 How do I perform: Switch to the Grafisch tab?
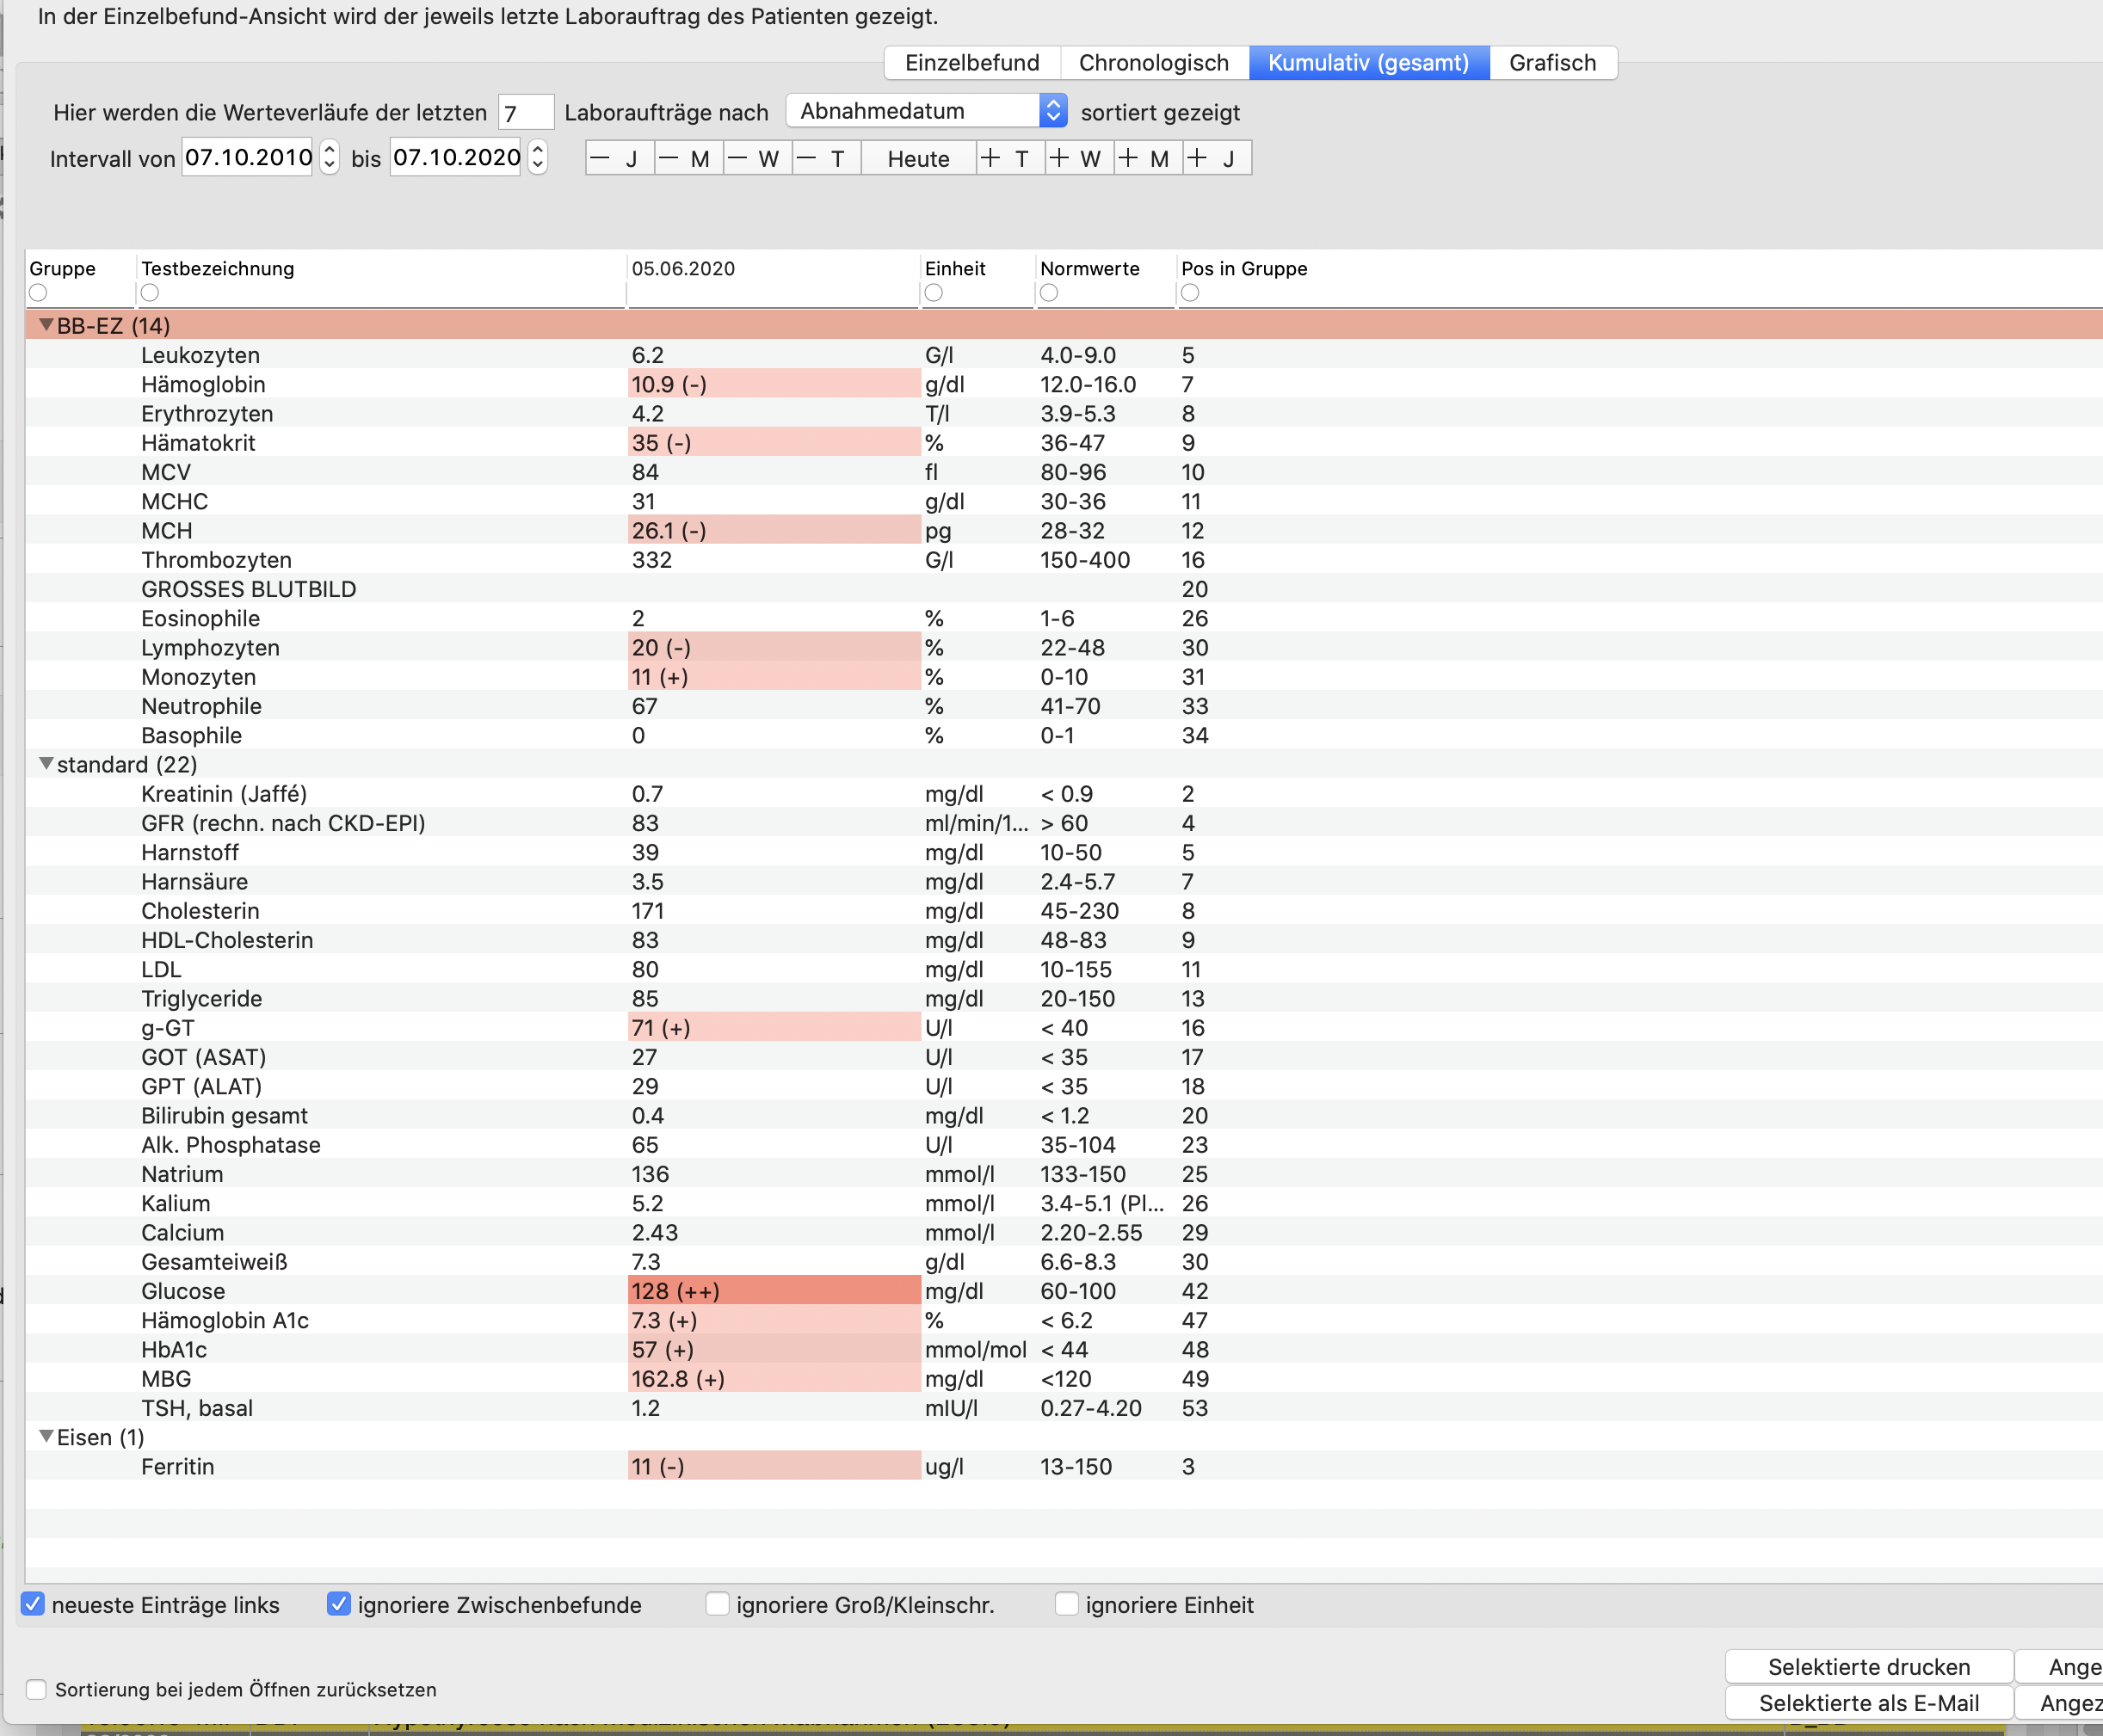tap(1552, 63)
